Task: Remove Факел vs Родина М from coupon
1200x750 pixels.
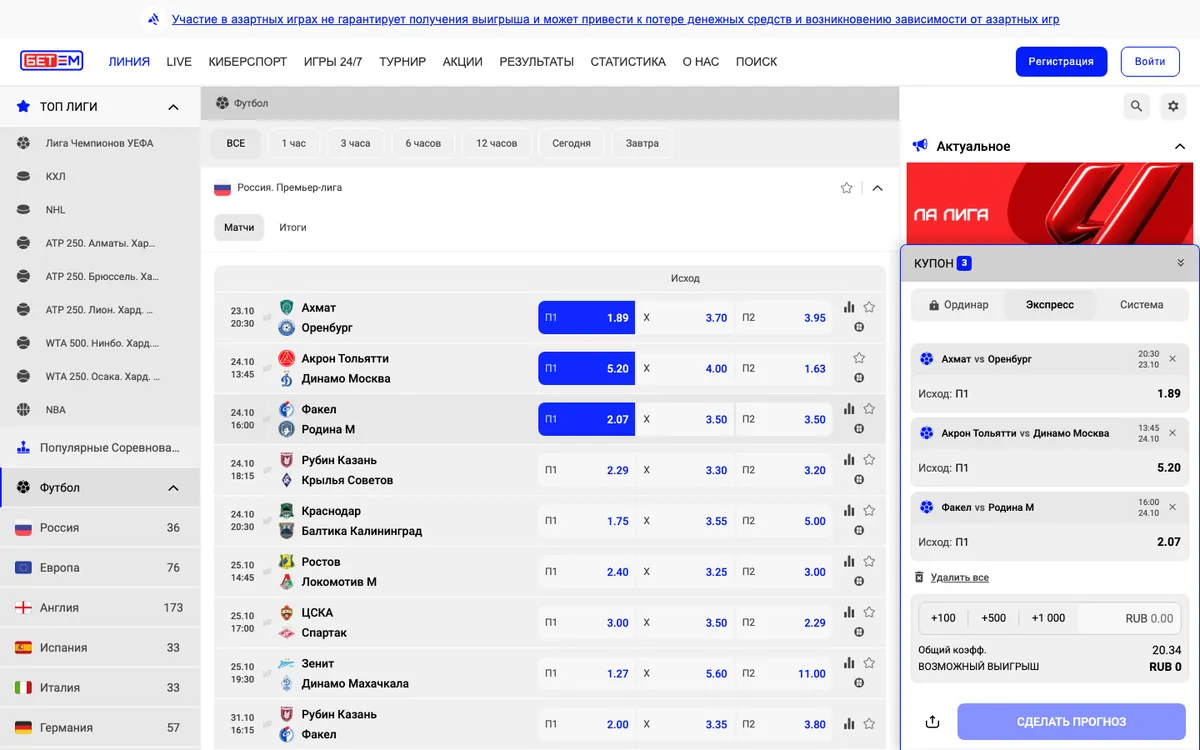Action: 1173,507
